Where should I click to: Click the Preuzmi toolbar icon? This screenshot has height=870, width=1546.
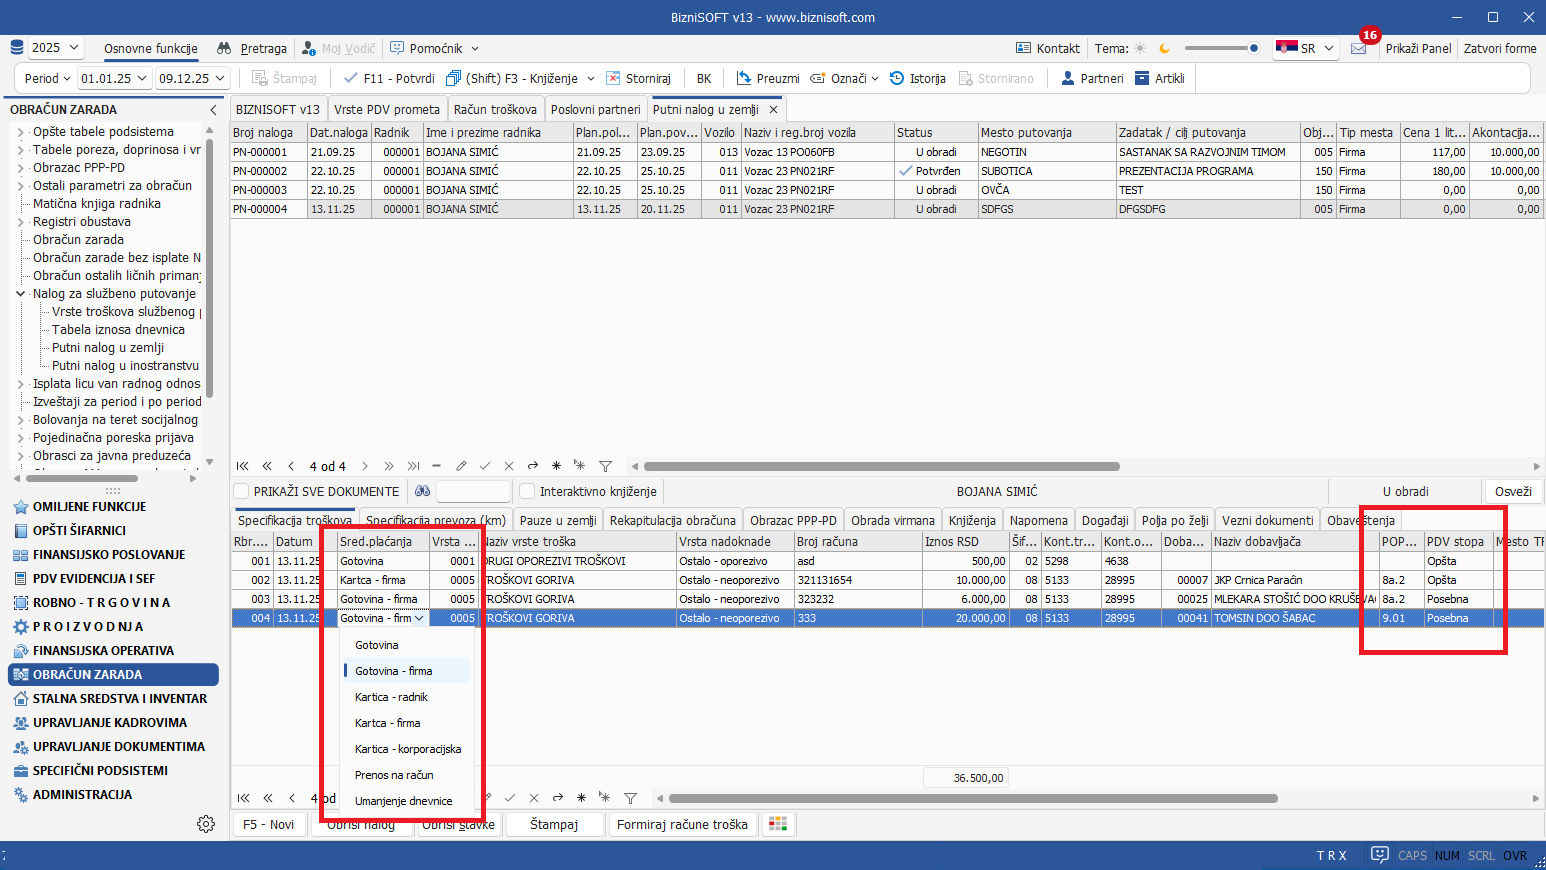click(x=744, y=78)
